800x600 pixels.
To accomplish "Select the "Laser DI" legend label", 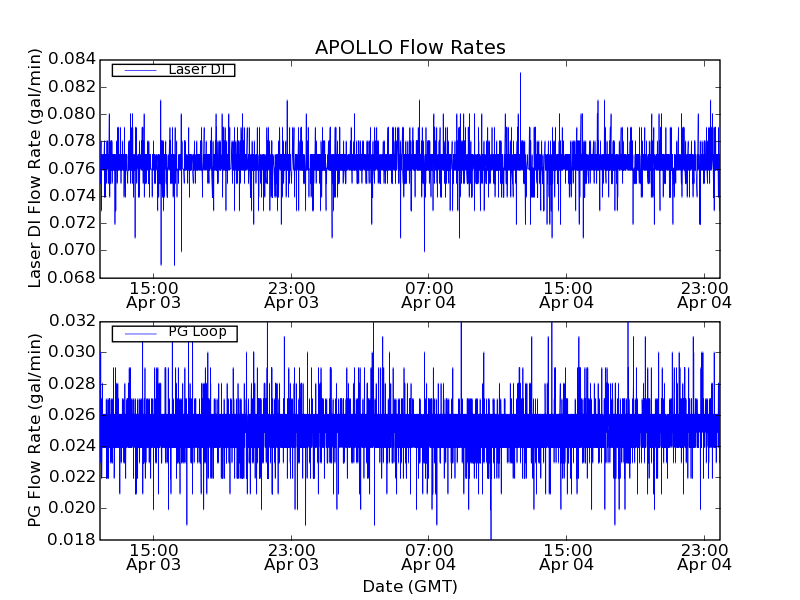I will click(x=197, y=69).
